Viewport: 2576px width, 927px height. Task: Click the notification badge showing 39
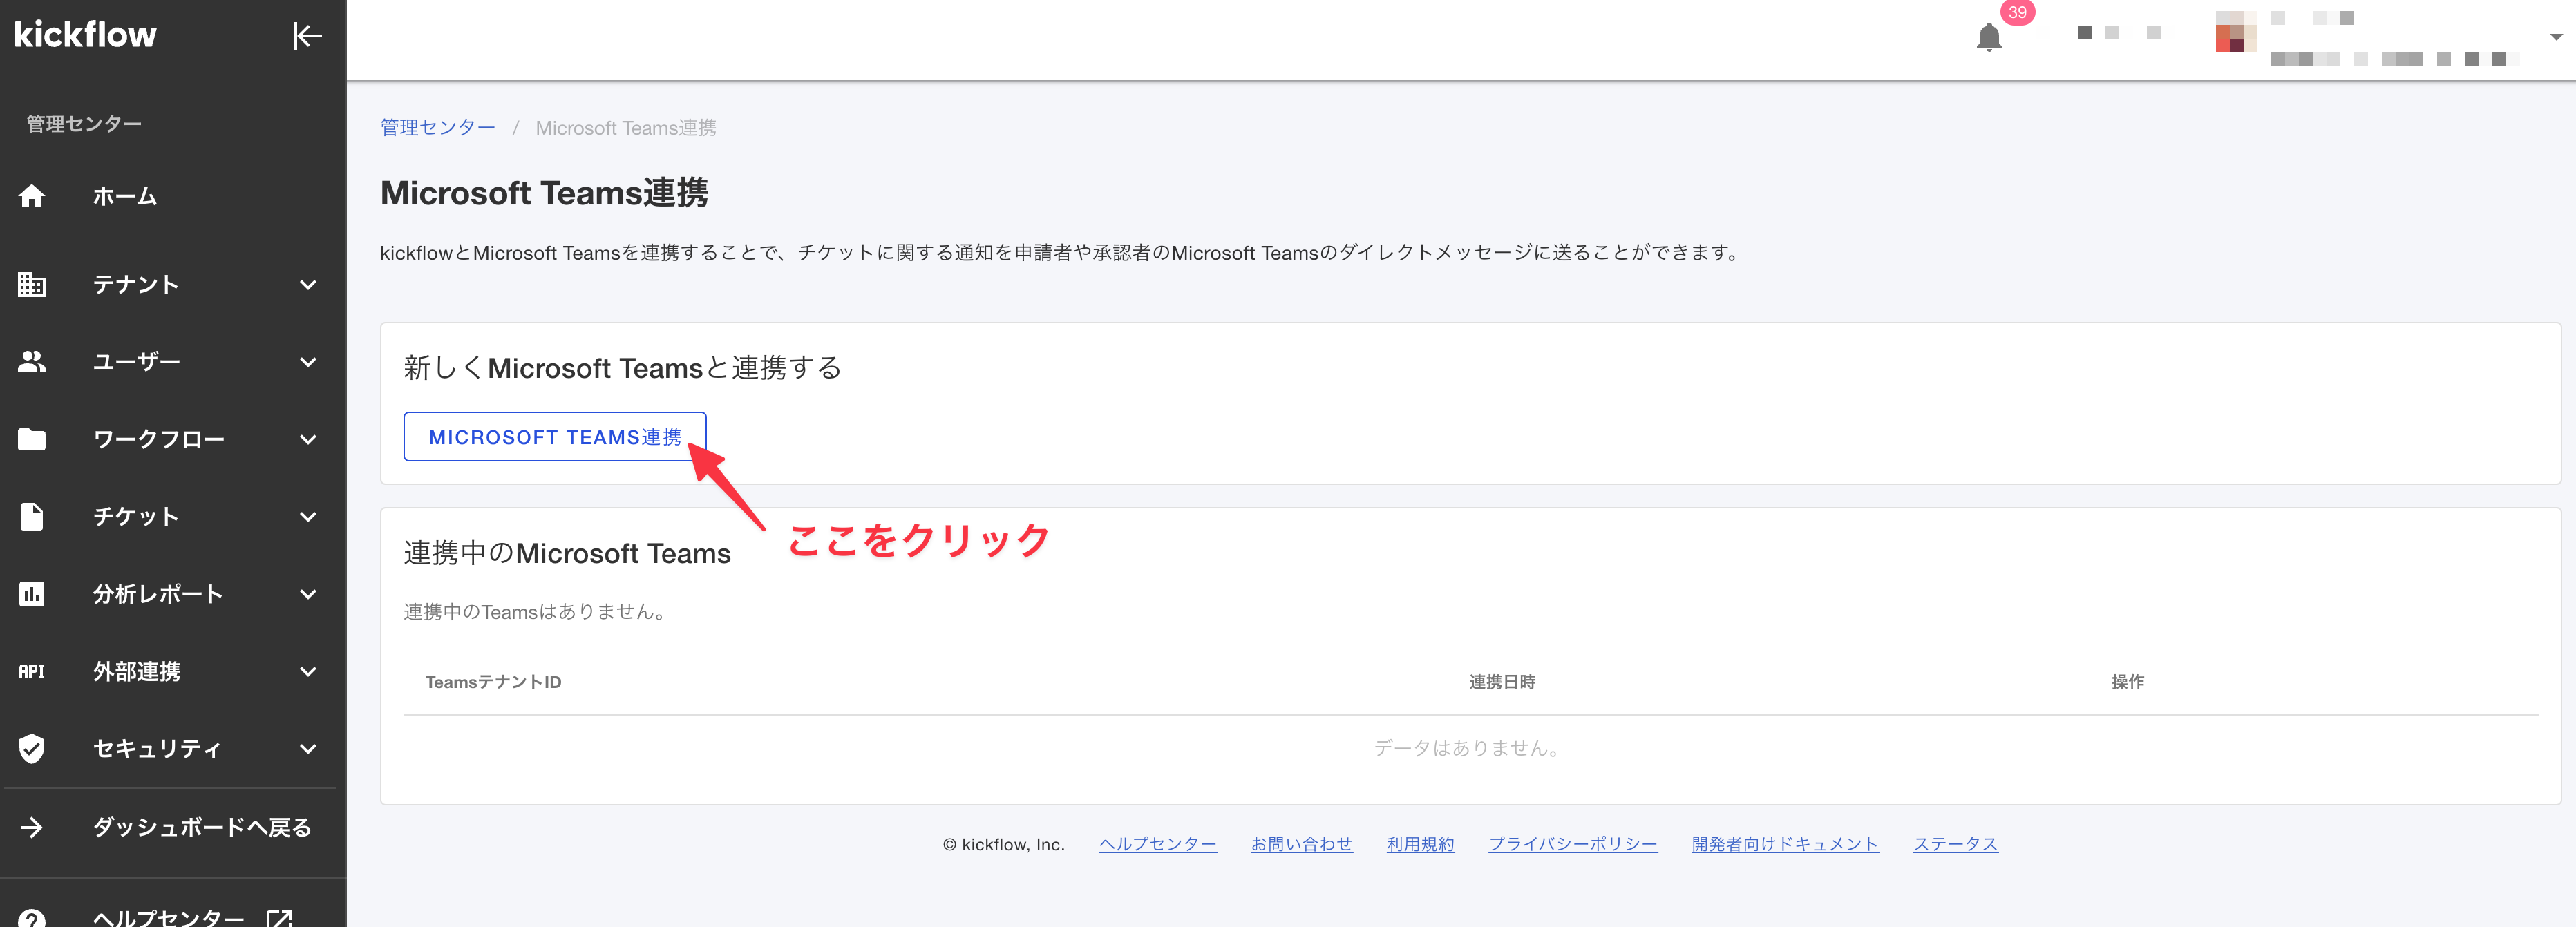coord(2017,13)
